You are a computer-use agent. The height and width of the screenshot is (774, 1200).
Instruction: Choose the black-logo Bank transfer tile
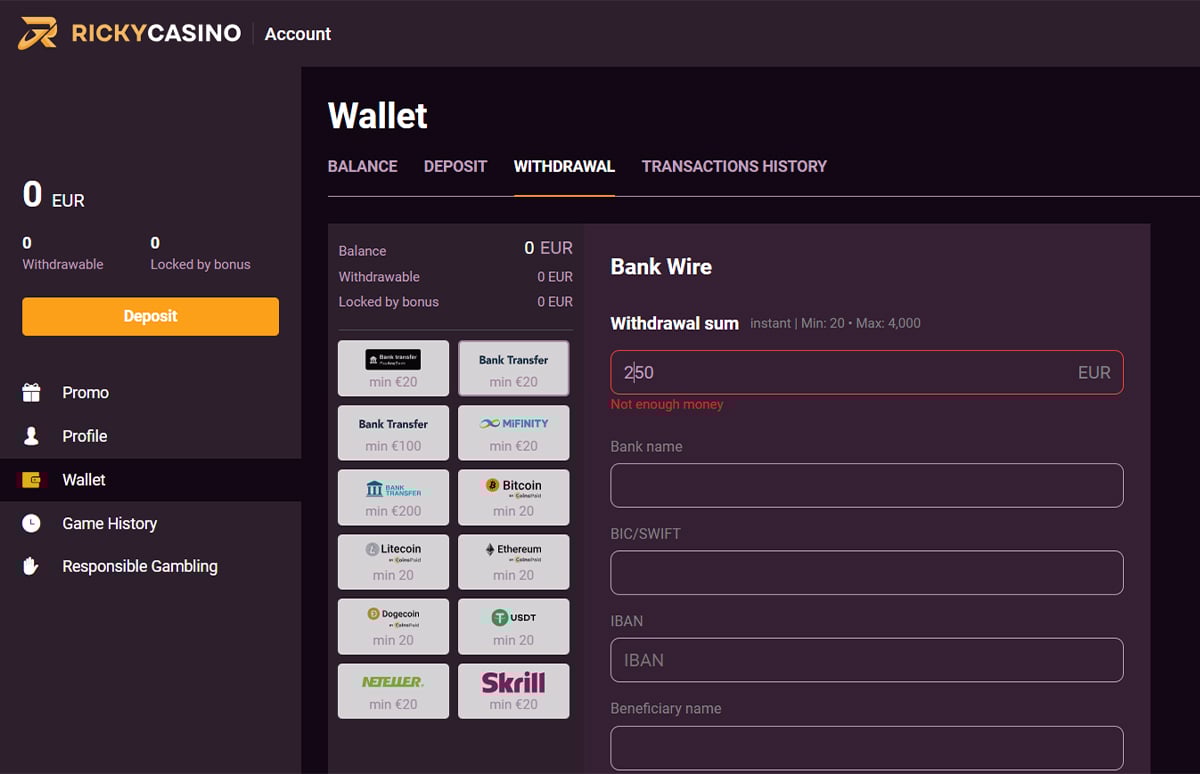[393, 368]
